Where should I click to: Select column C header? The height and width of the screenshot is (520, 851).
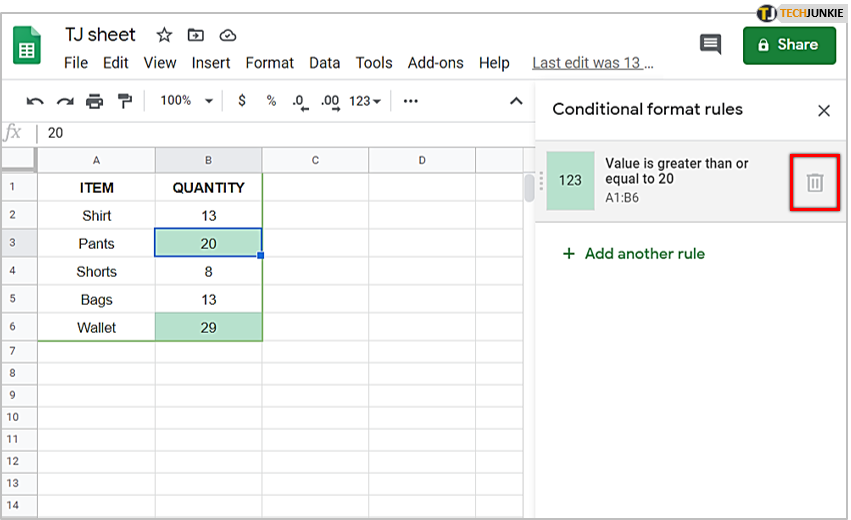pos(315,160)
